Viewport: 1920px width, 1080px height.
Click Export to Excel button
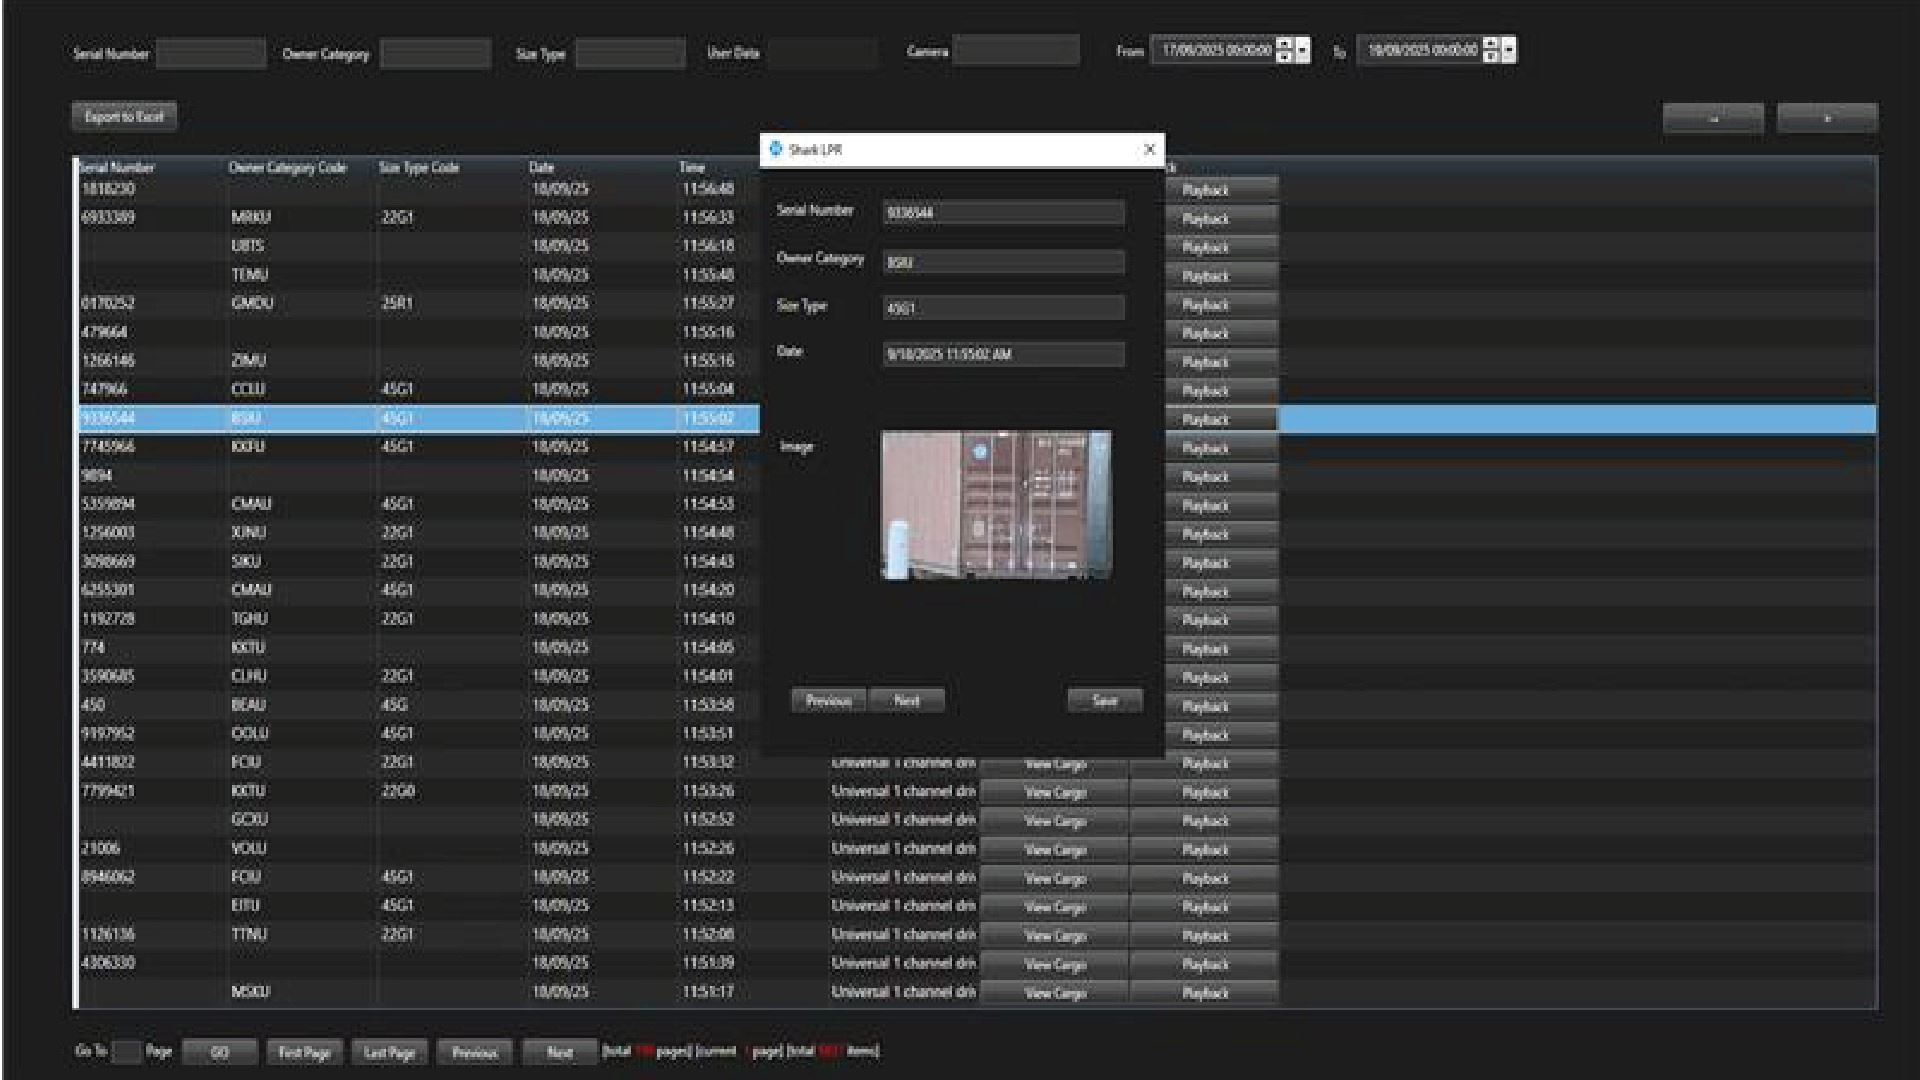pos(124,117)
